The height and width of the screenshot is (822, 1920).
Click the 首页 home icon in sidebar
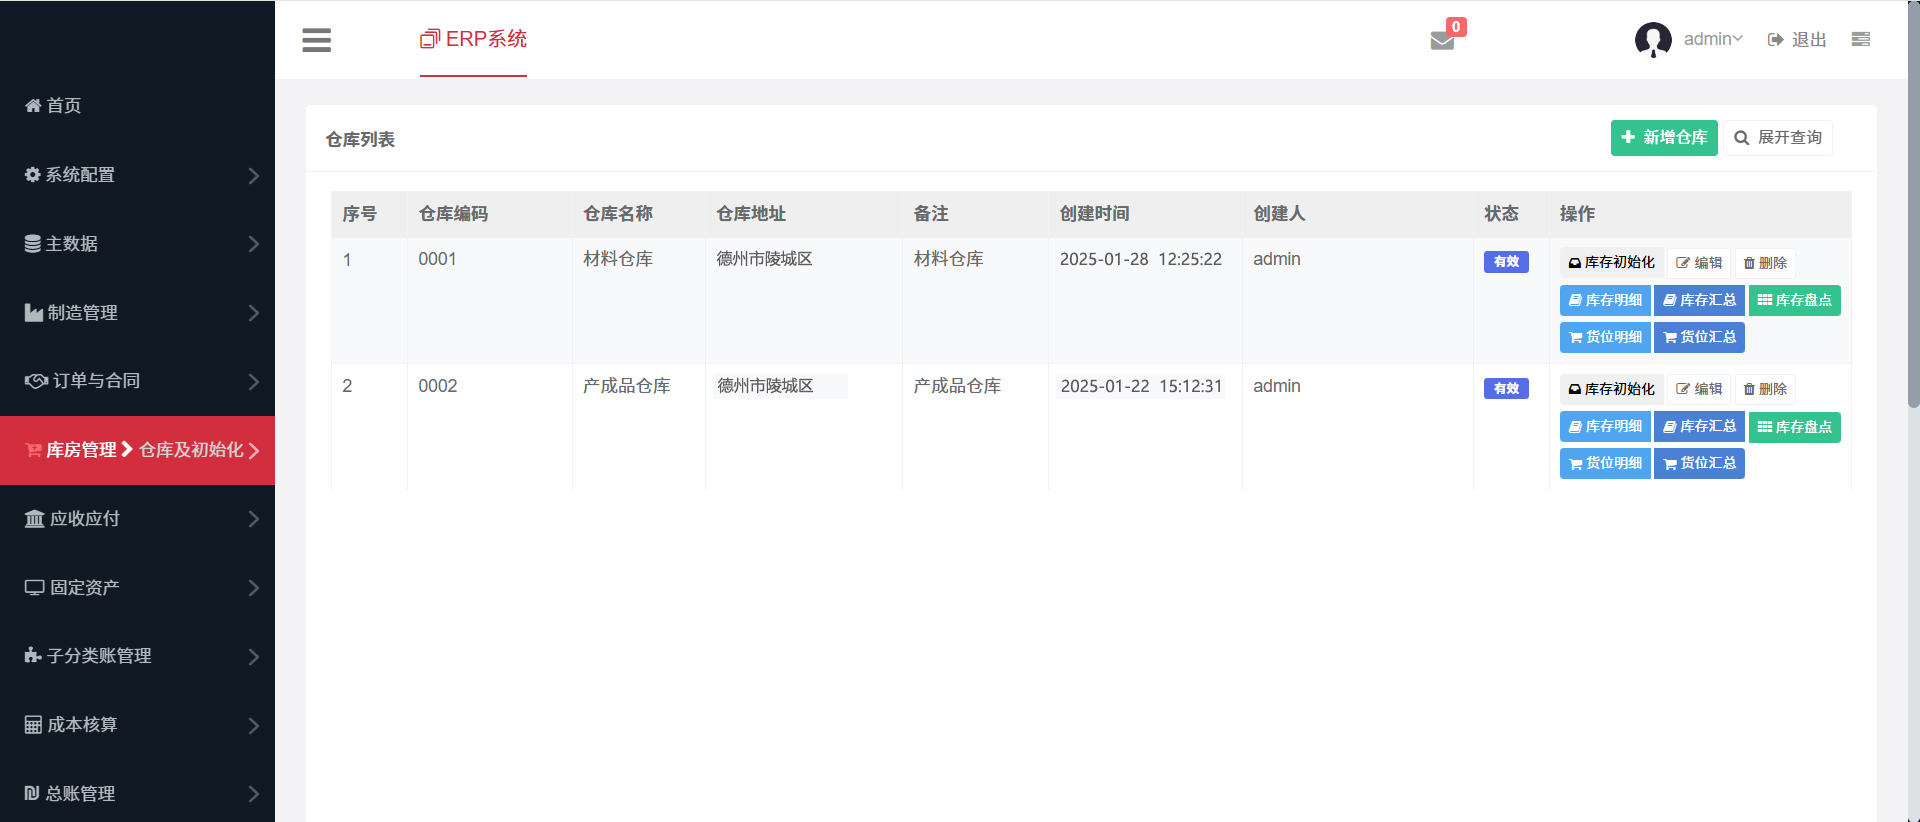[x=33, y=106]
